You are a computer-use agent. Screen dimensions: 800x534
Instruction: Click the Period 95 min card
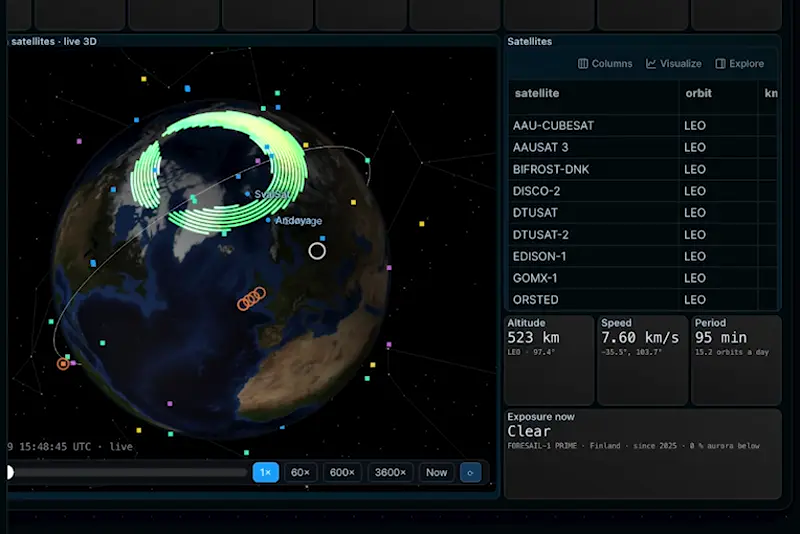[736, 360]
